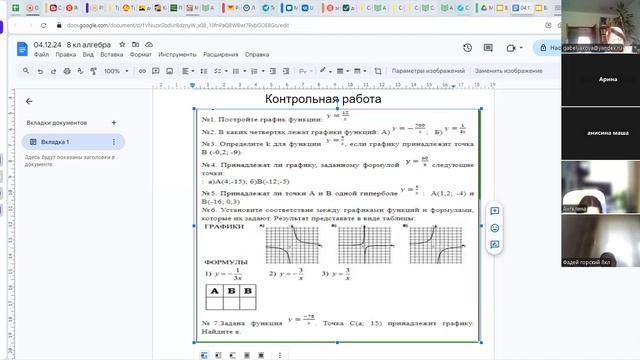
Task: Add a new document tab with plus
Action: pos(114,122)
